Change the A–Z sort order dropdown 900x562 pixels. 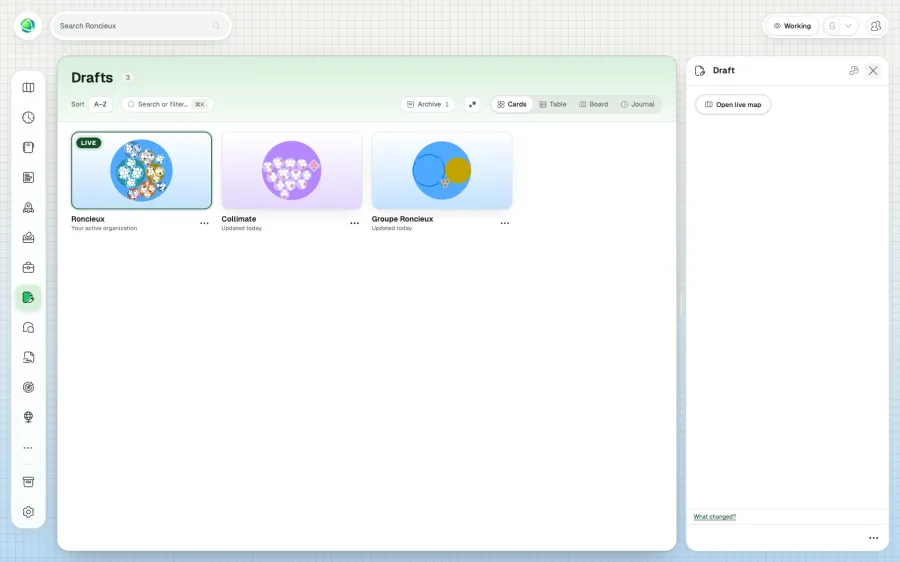pyautogui.click(x=100, y=104)
